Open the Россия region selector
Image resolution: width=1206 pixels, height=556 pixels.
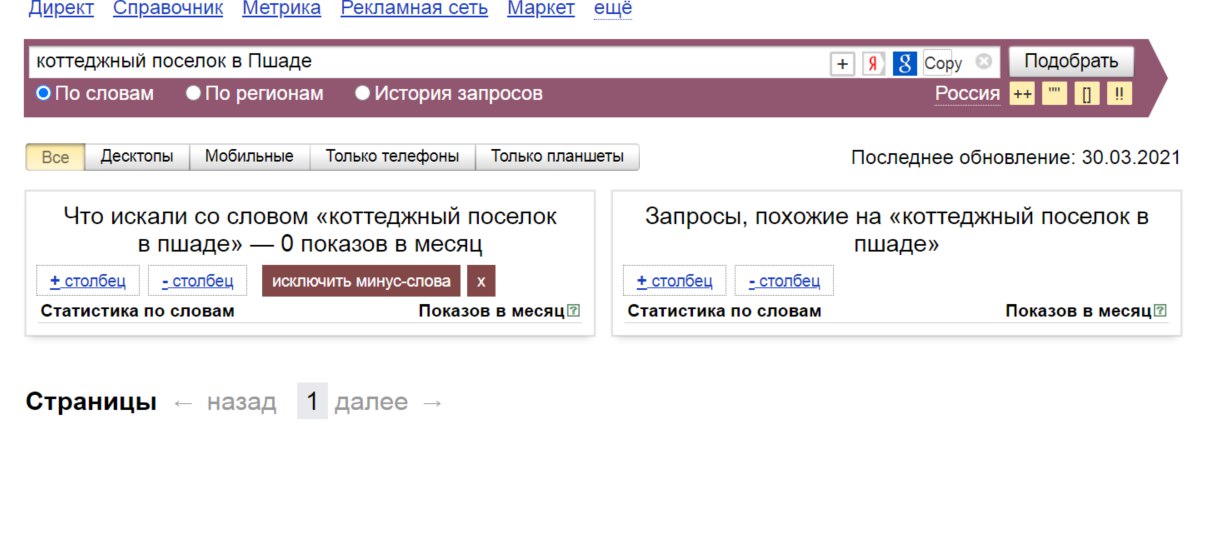(967, 94)
